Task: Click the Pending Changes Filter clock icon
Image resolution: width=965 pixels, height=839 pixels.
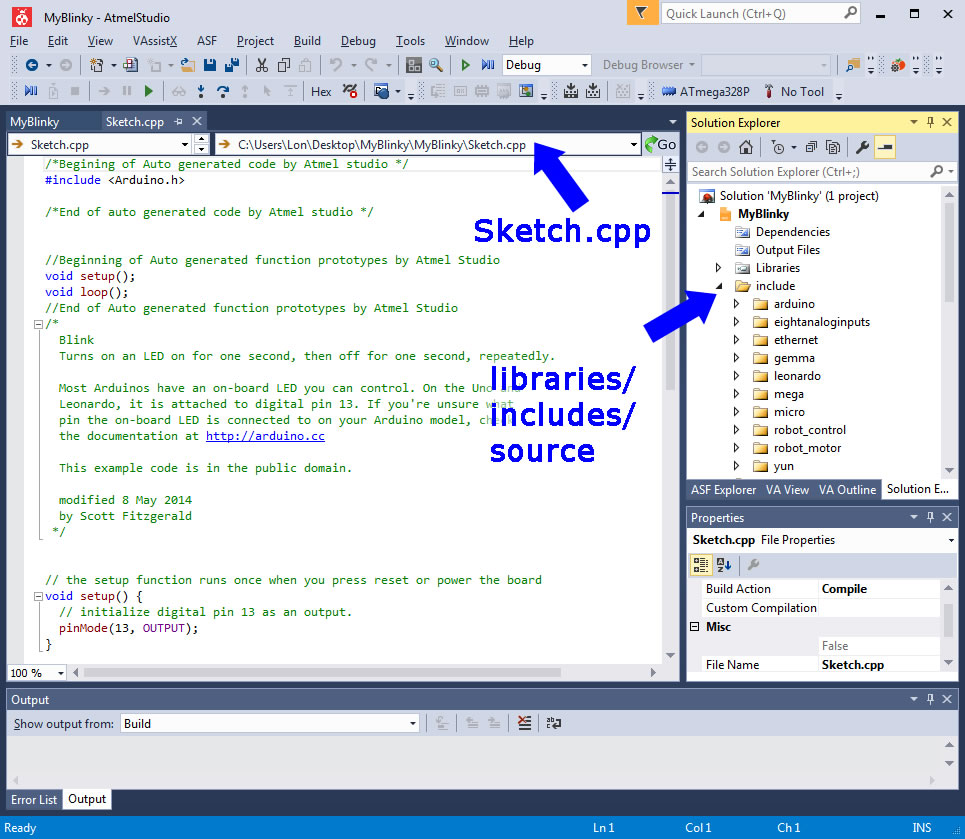Action: (x=778, y=147)
